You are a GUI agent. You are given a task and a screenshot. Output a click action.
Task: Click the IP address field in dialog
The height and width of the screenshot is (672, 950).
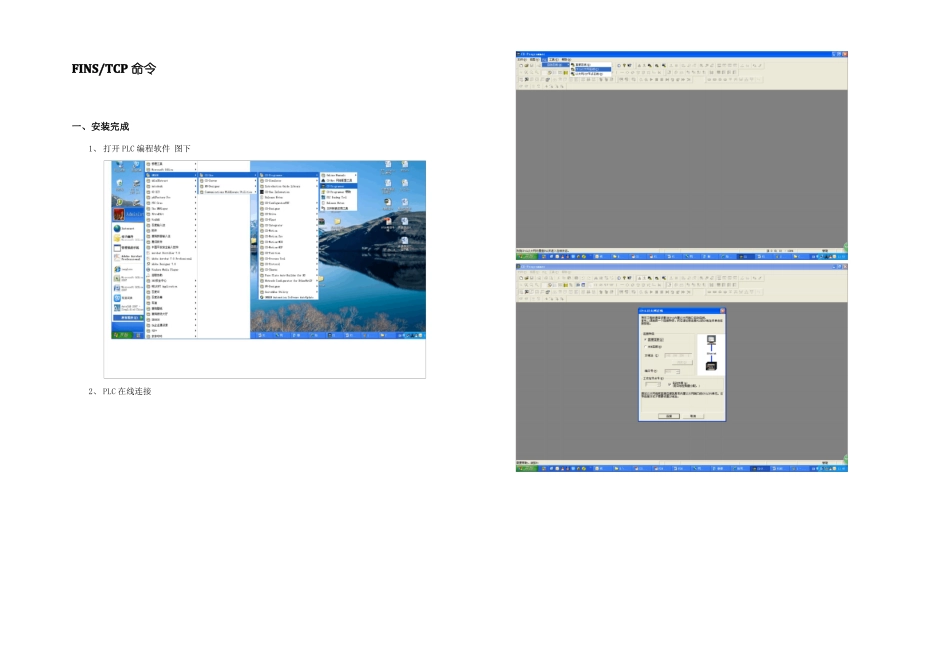[678, 354]
